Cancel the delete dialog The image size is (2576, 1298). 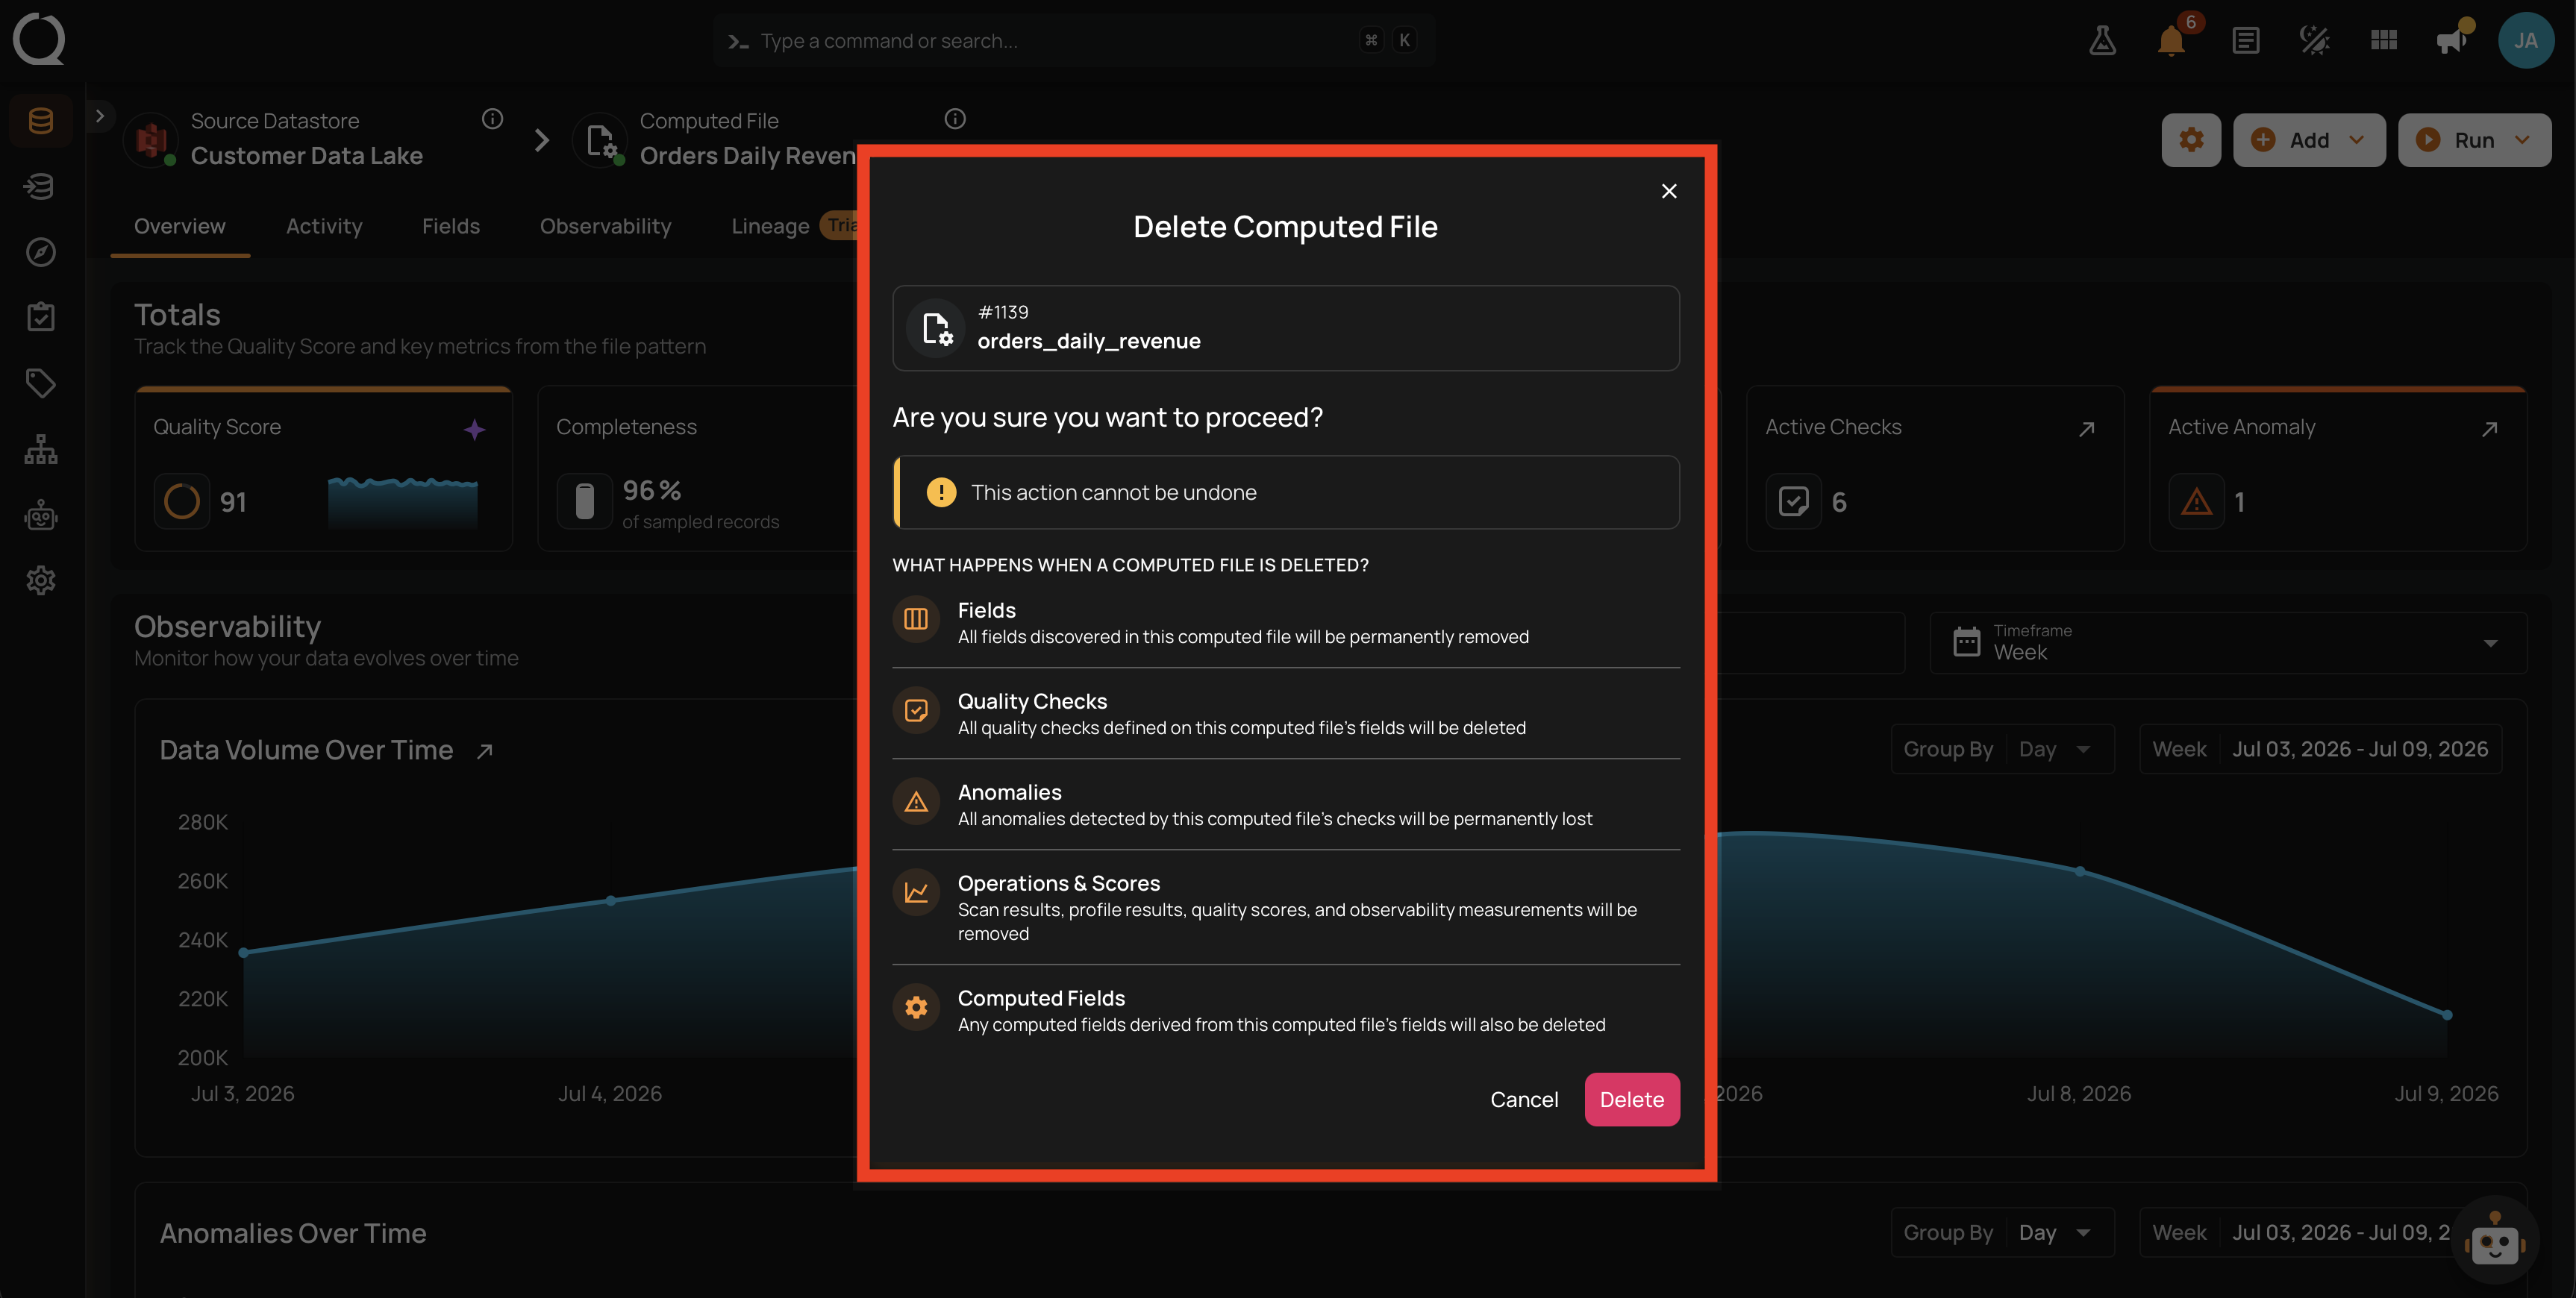pos(1523,1099)
